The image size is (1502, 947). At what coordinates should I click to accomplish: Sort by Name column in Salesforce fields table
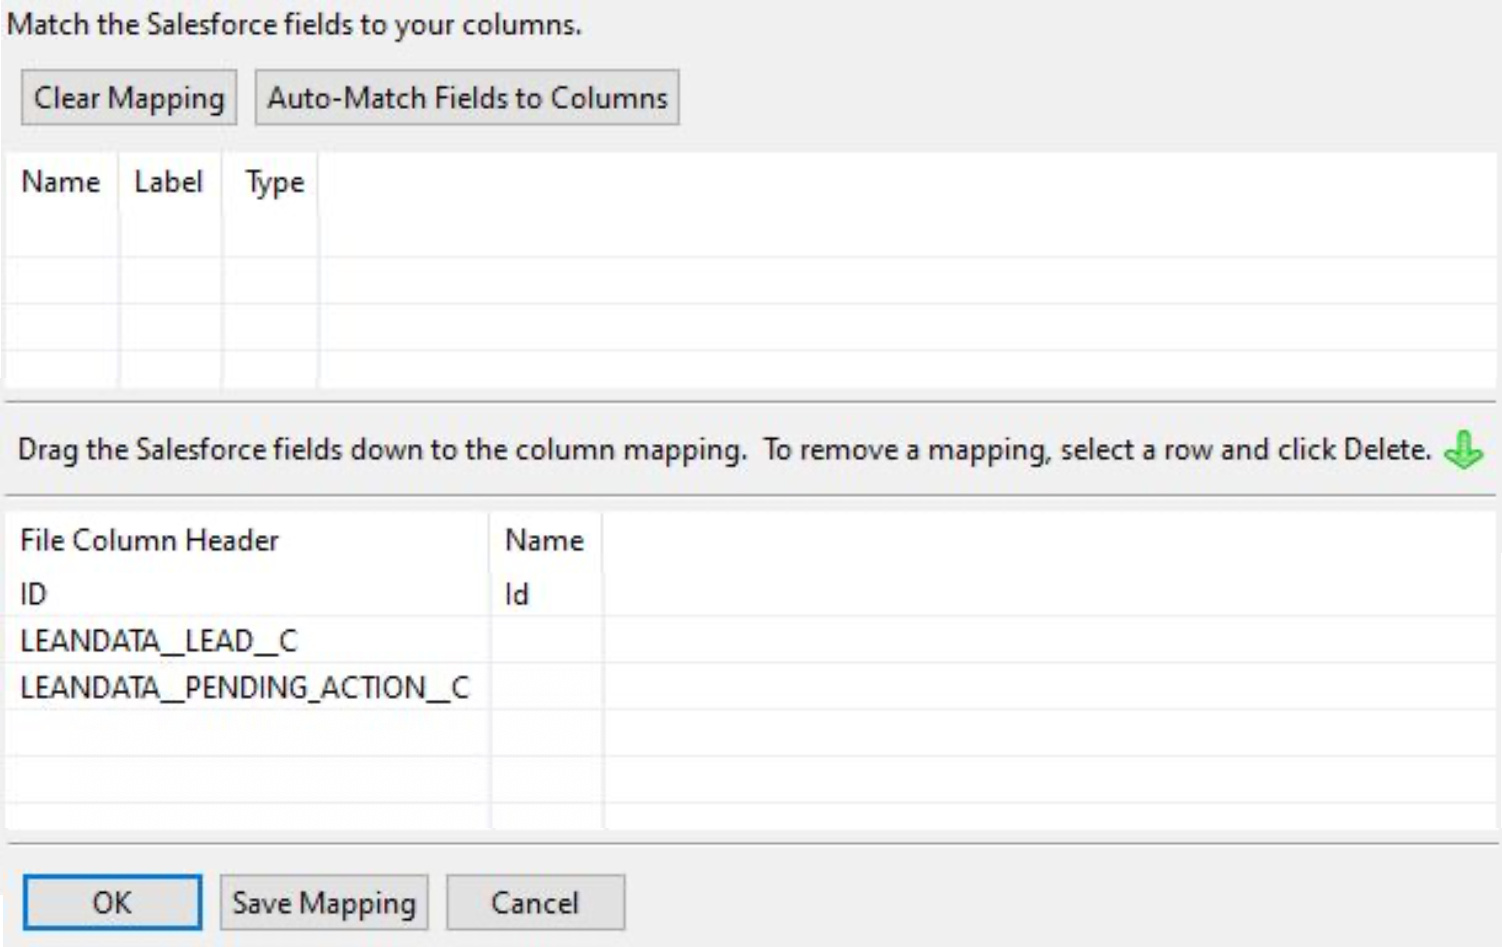point(61,182)
